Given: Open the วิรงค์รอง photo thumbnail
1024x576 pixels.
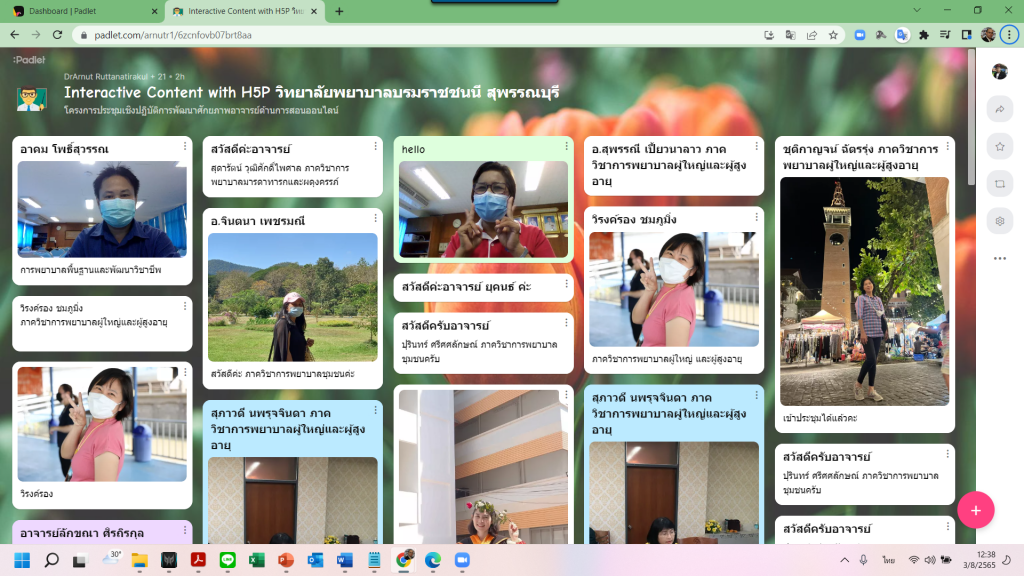Looking at the screenshot, I should tap(100, 425).
